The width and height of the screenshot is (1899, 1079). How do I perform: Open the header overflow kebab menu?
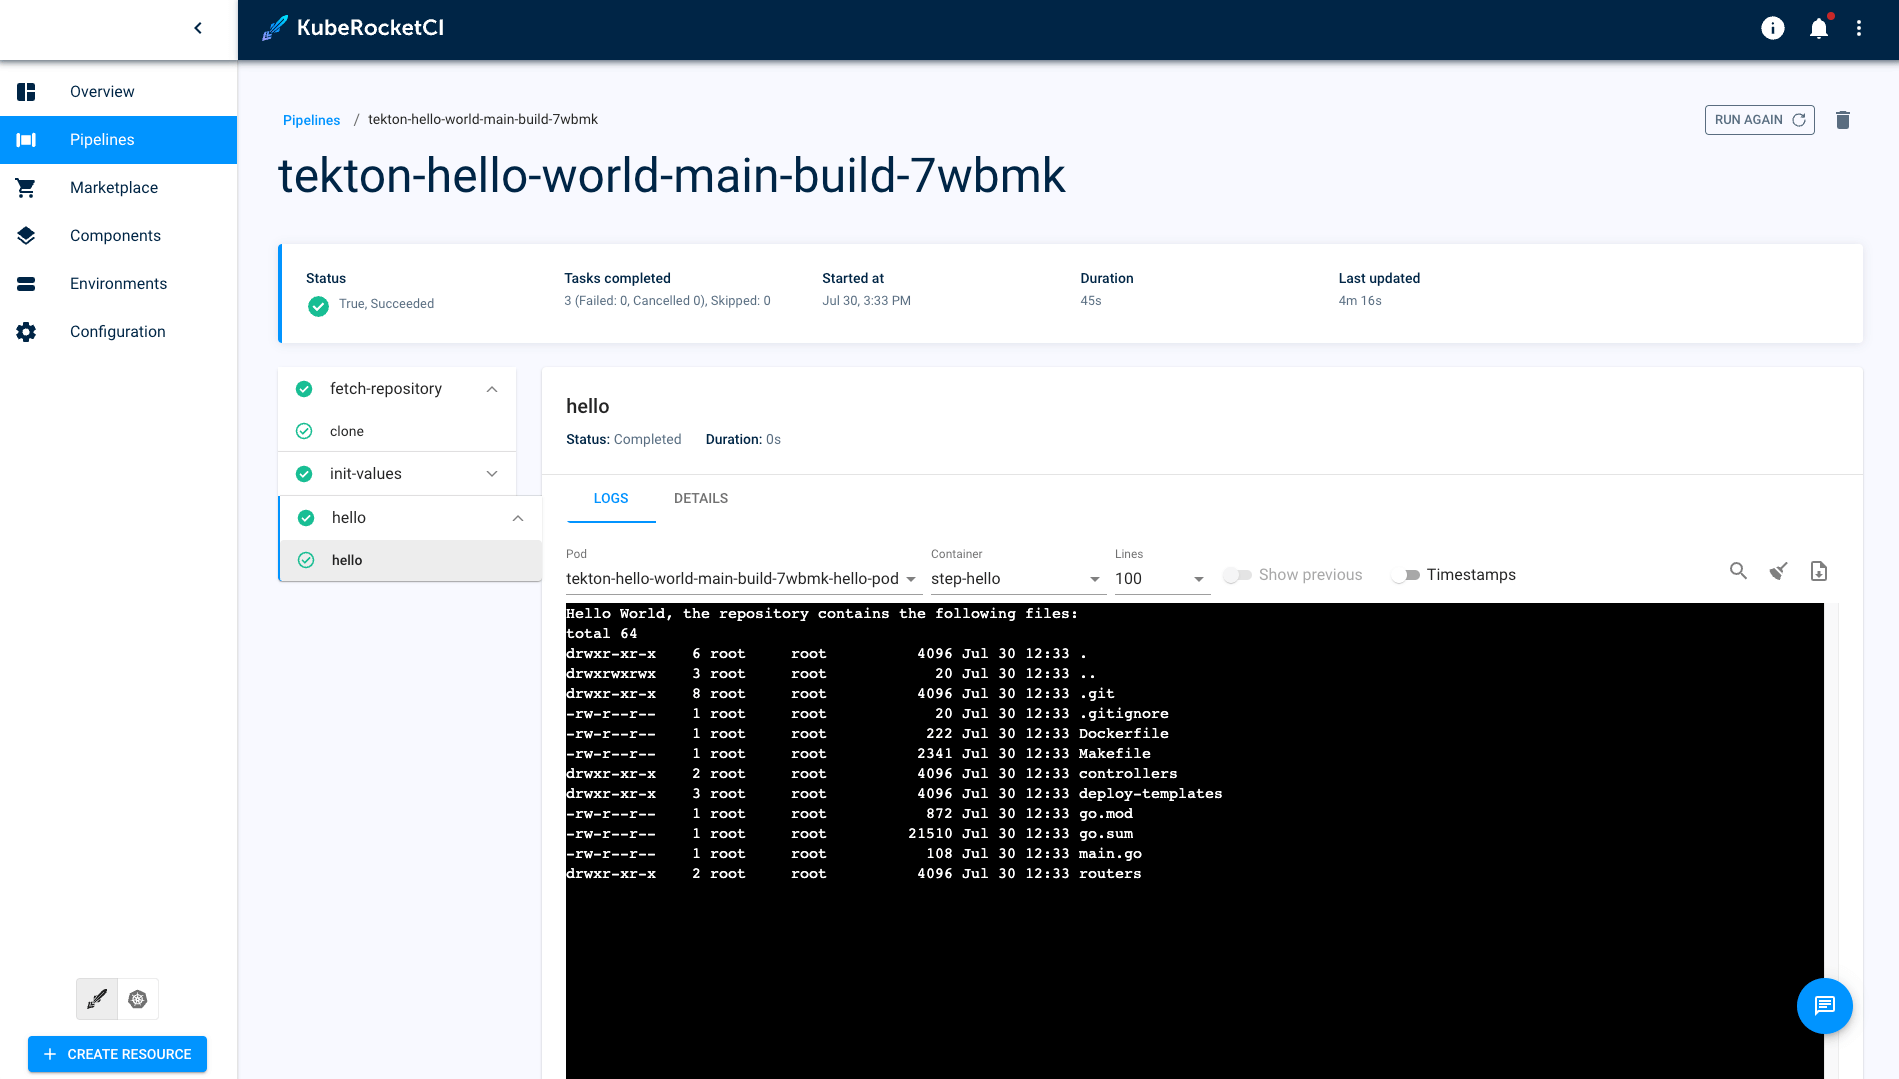[1859, 27]
